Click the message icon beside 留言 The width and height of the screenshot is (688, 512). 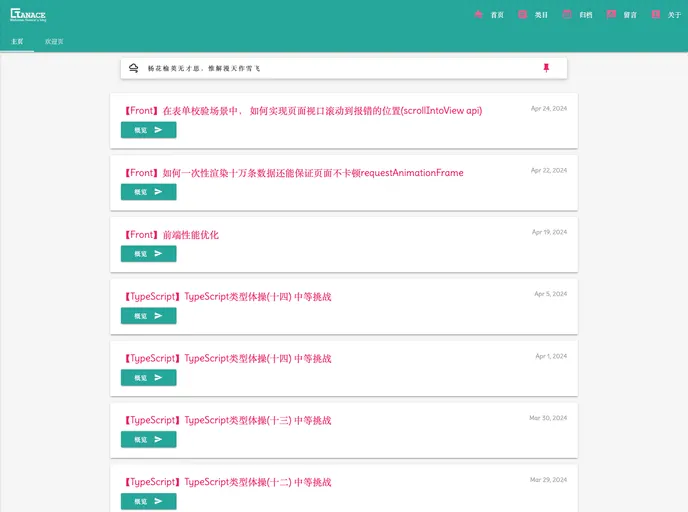(611, 15)
